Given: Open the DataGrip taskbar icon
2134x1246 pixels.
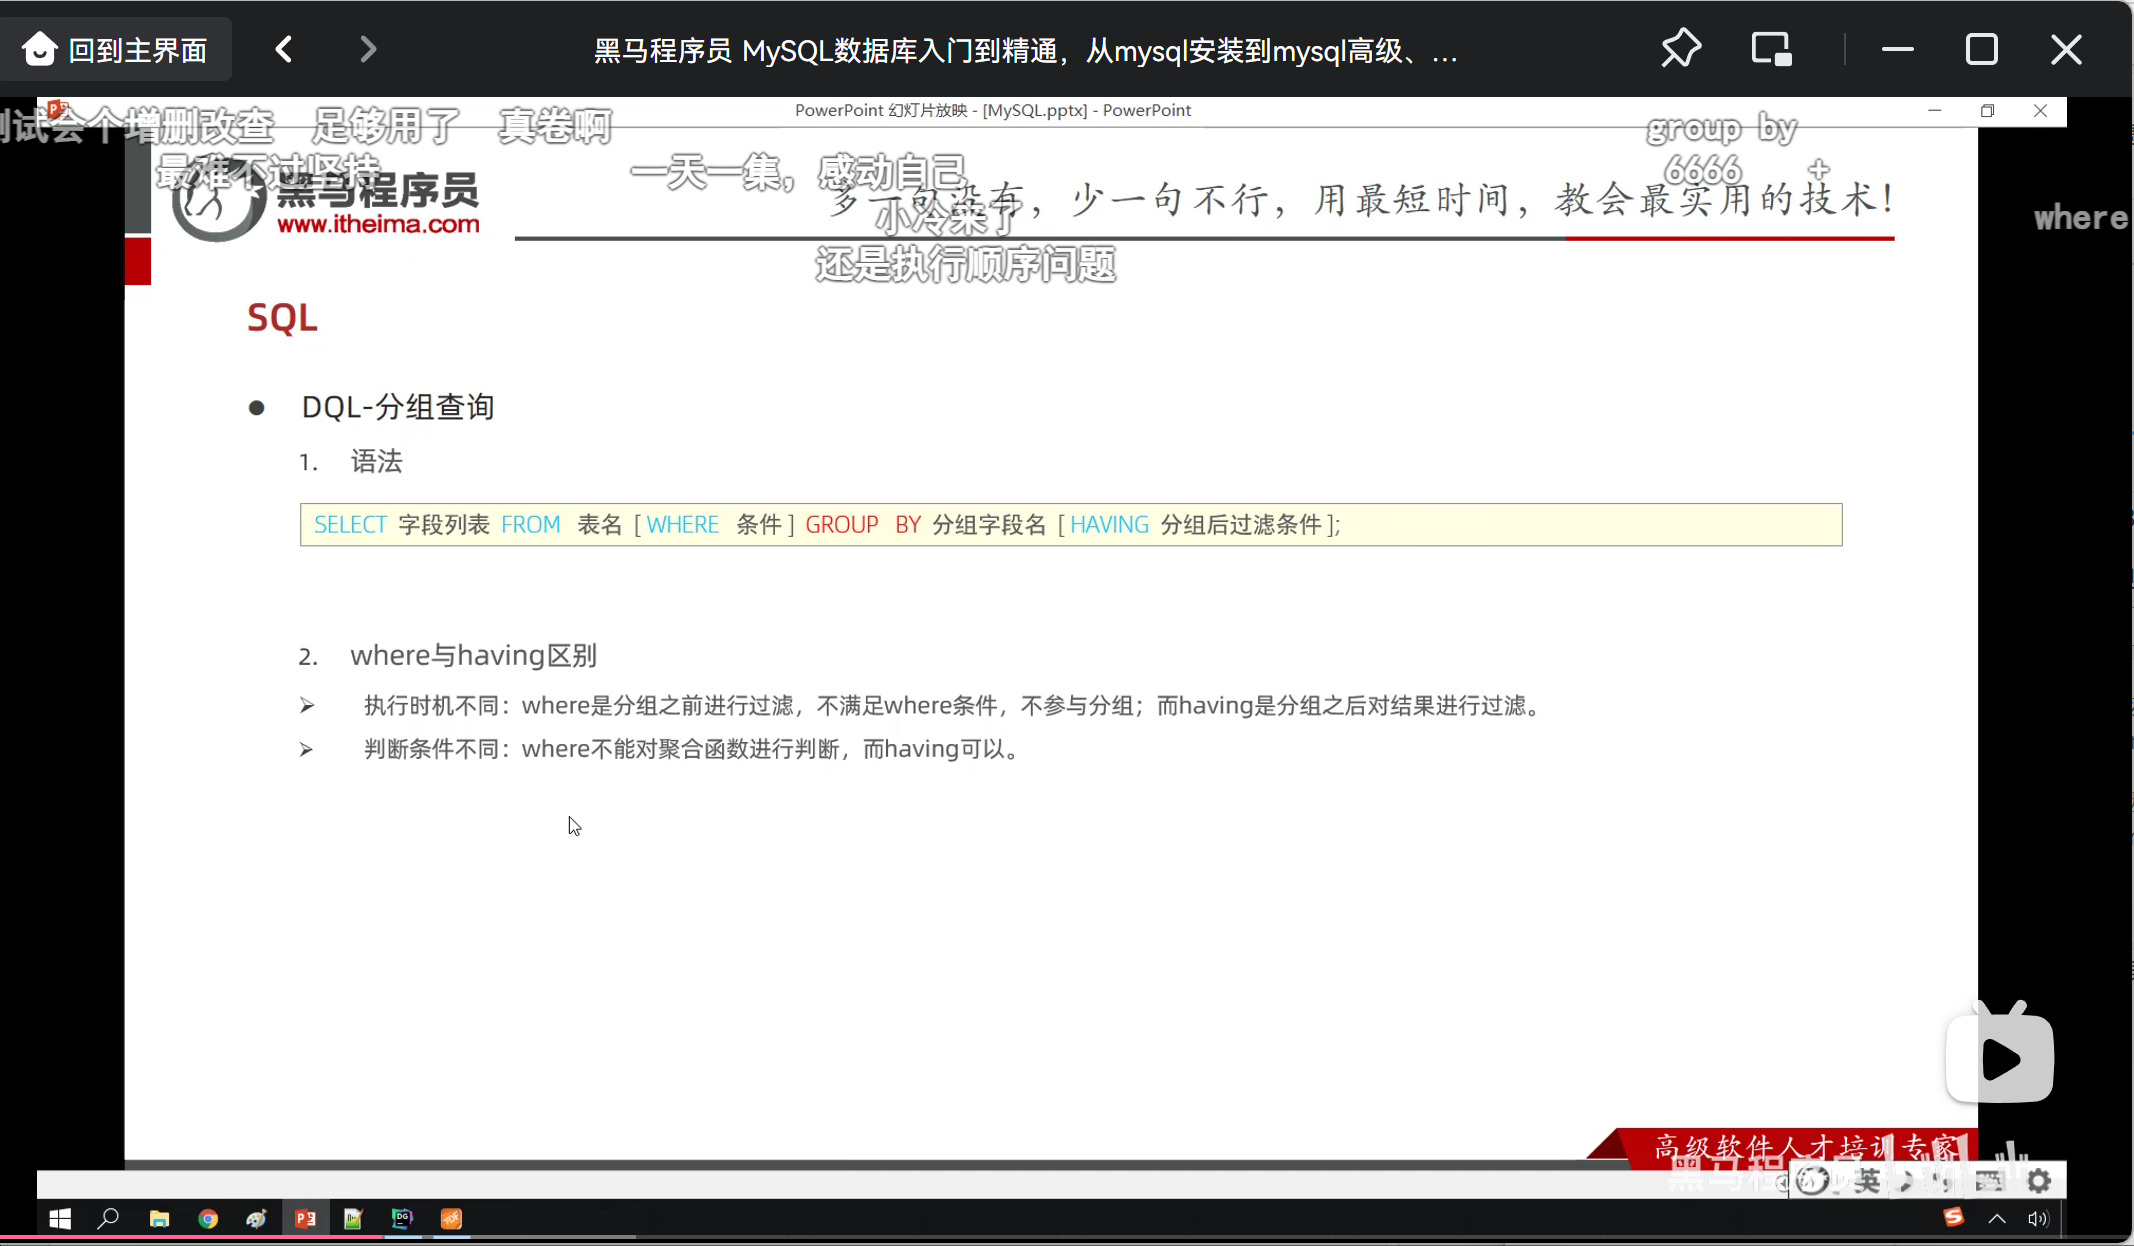Looking at the screenshot, I should (x=402, y=1218).
